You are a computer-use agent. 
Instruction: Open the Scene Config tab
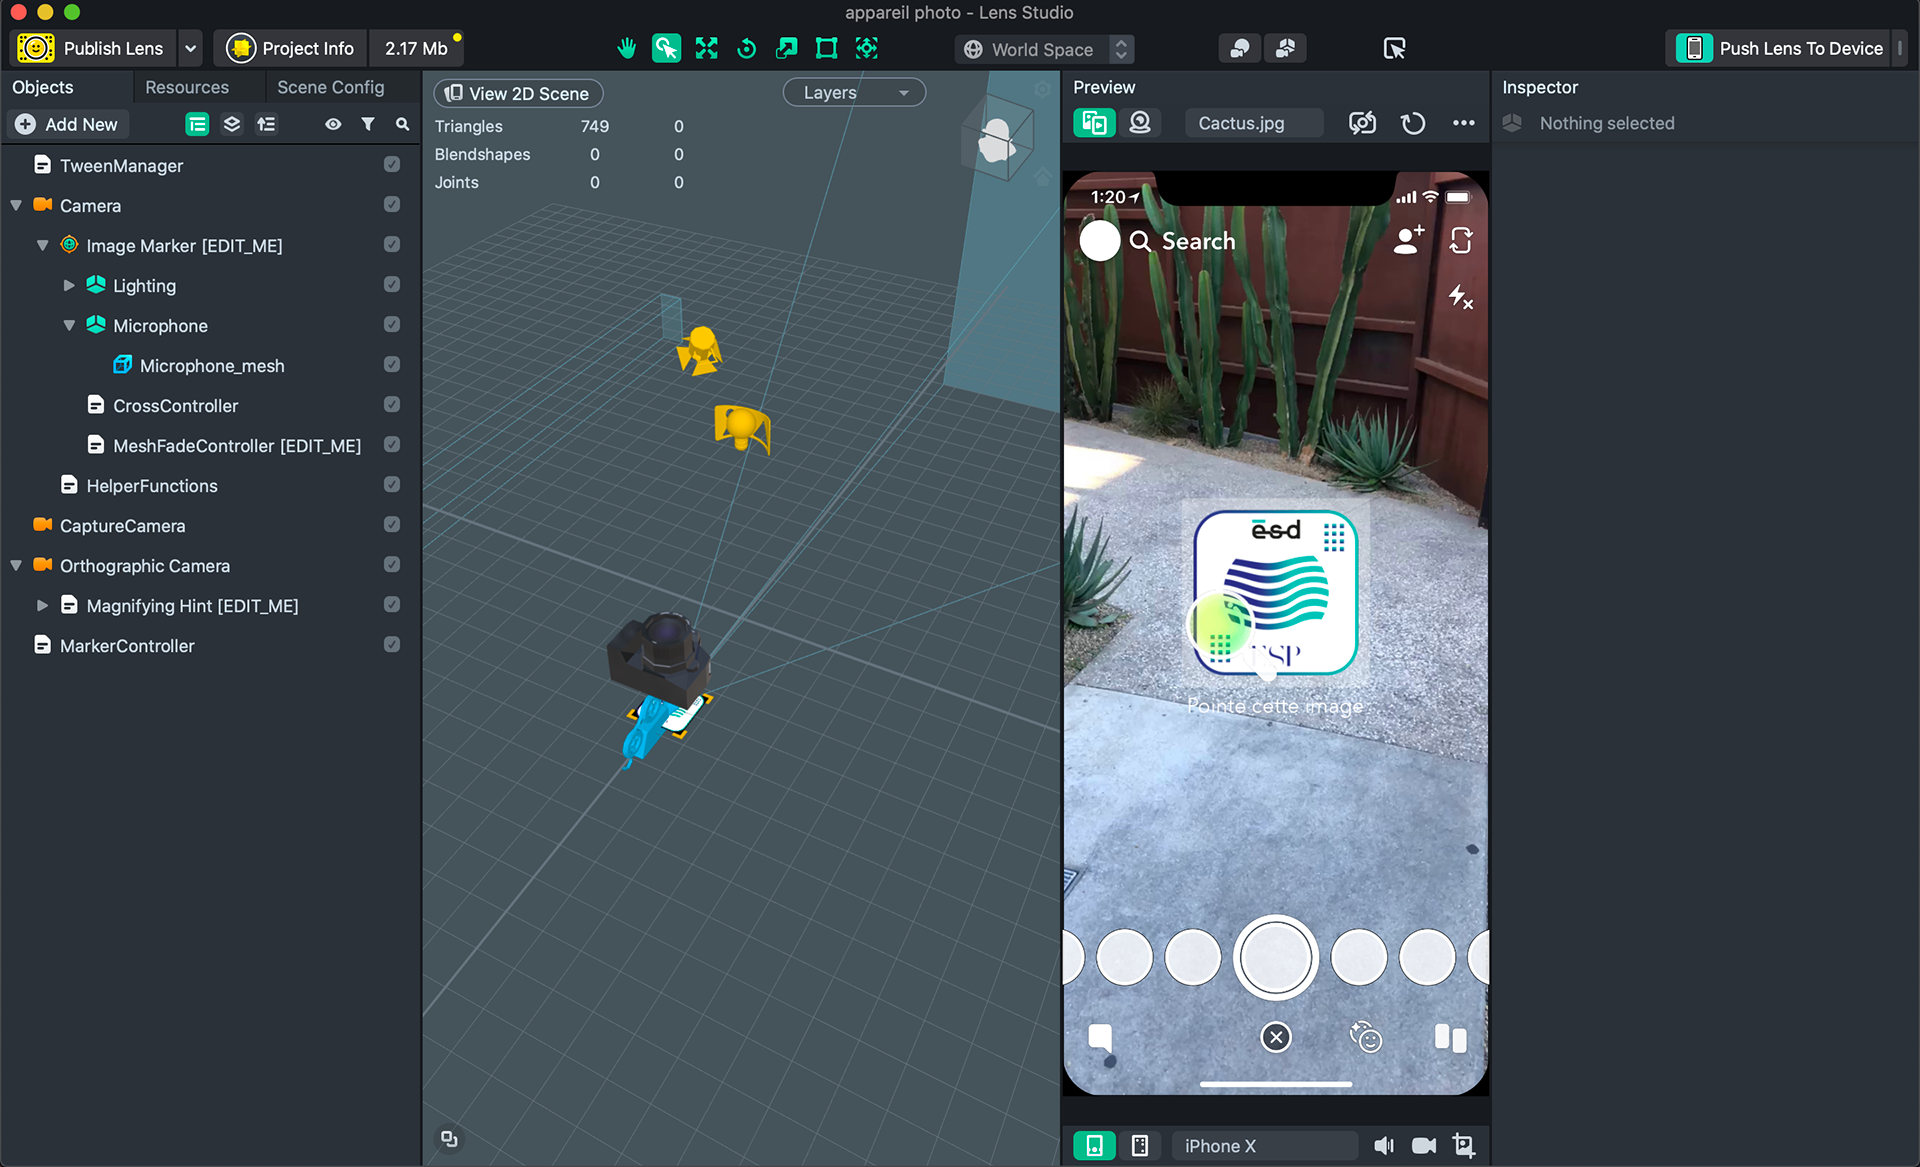coord(330,87)
